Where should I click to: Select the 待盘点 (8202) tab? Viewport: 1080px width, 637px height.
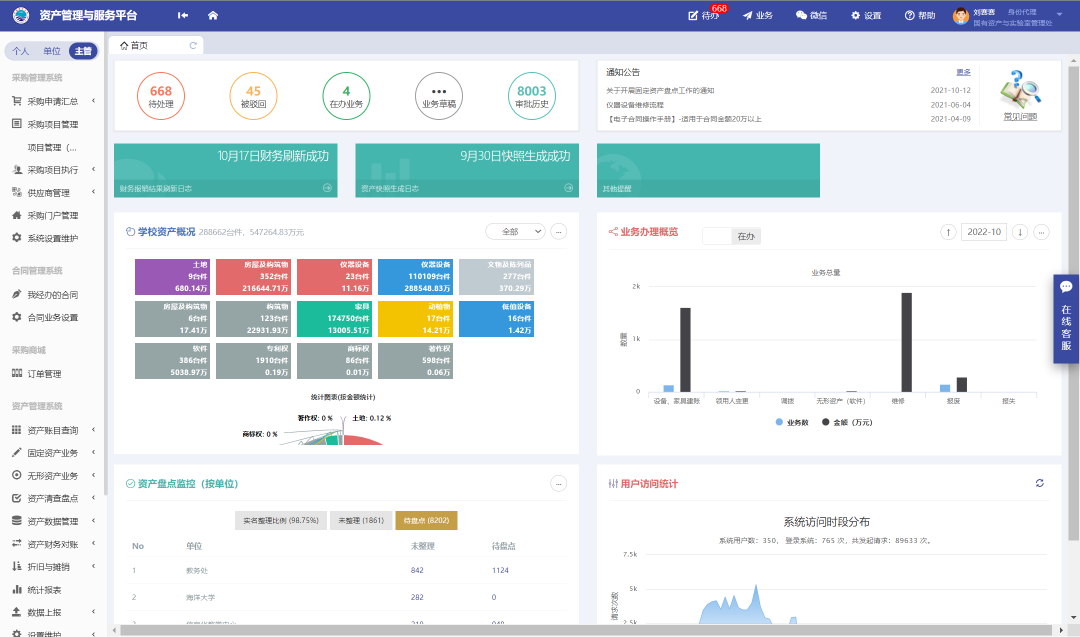426,521
